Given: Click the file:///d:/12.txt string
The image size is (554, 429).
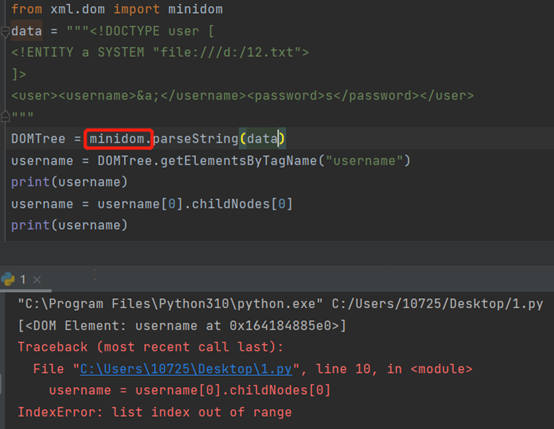Looking at the screenshot, I should (228, 52).
